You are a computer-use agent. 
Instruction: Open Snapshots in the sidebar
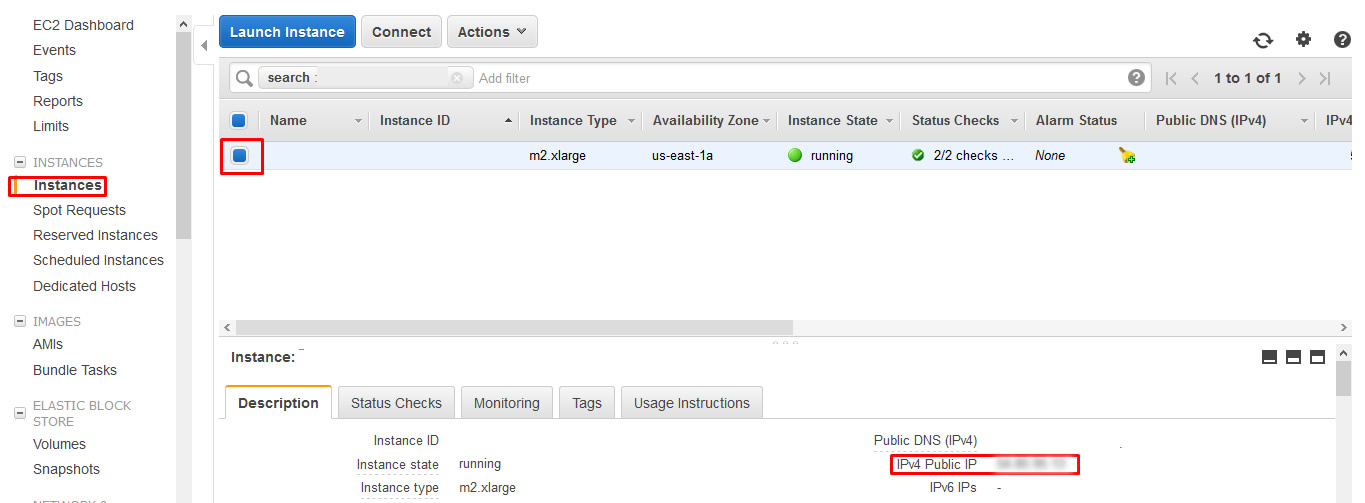point(66,469)
